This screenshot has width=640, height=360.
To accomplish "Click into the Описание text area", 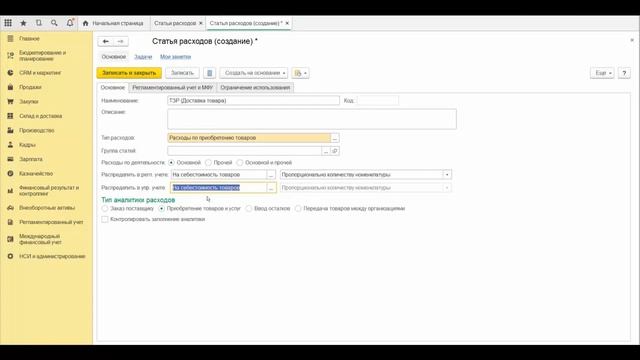I will pyautogui.click(x=312, y=119).
